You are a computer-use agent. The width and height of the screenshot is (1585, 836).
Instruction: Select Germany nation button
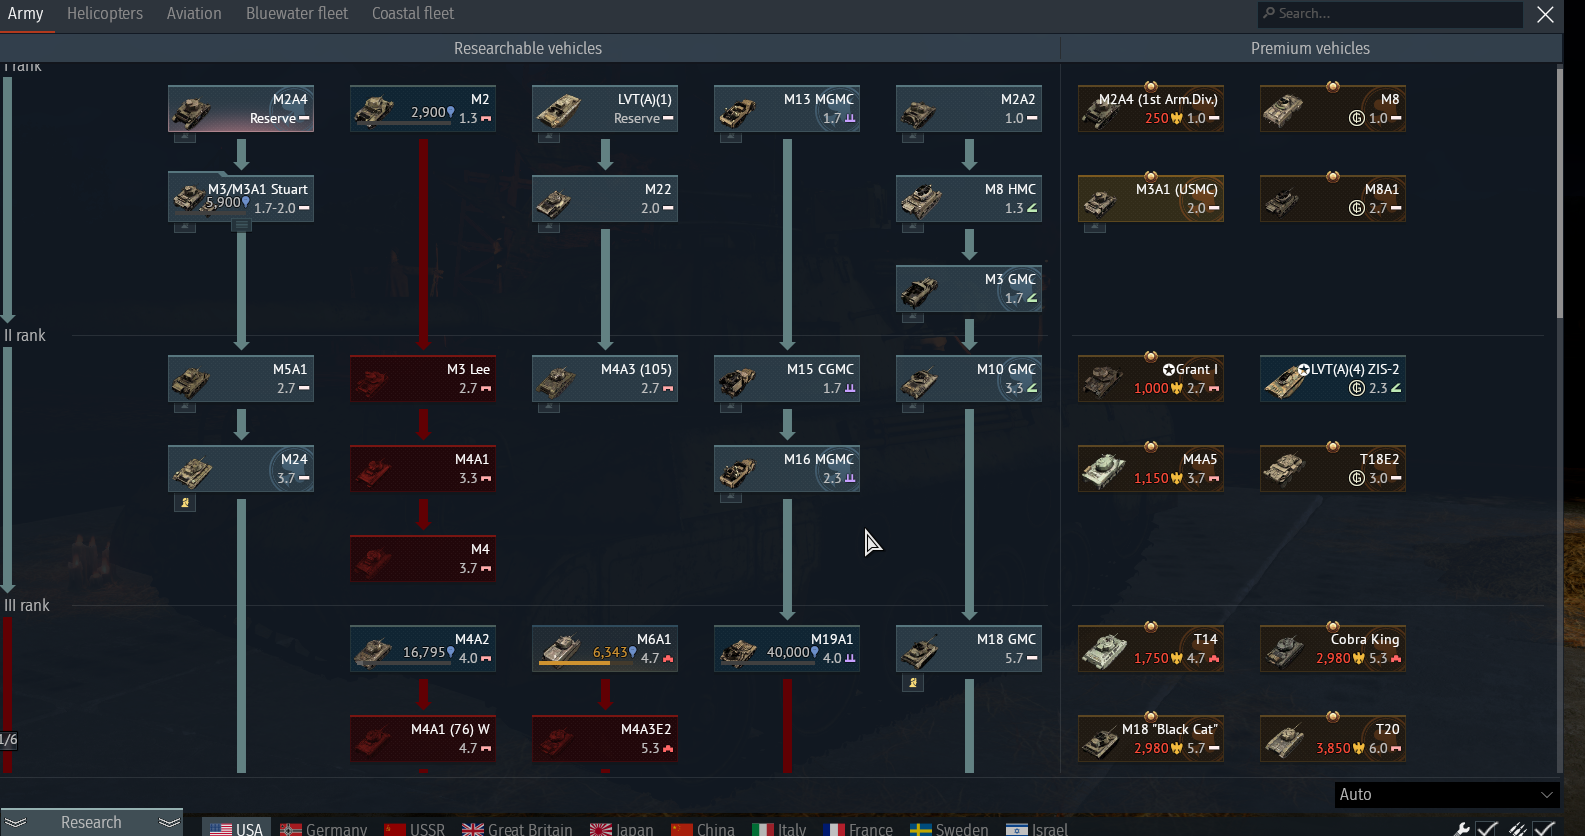pyautogui.click(x=324, y=829)
